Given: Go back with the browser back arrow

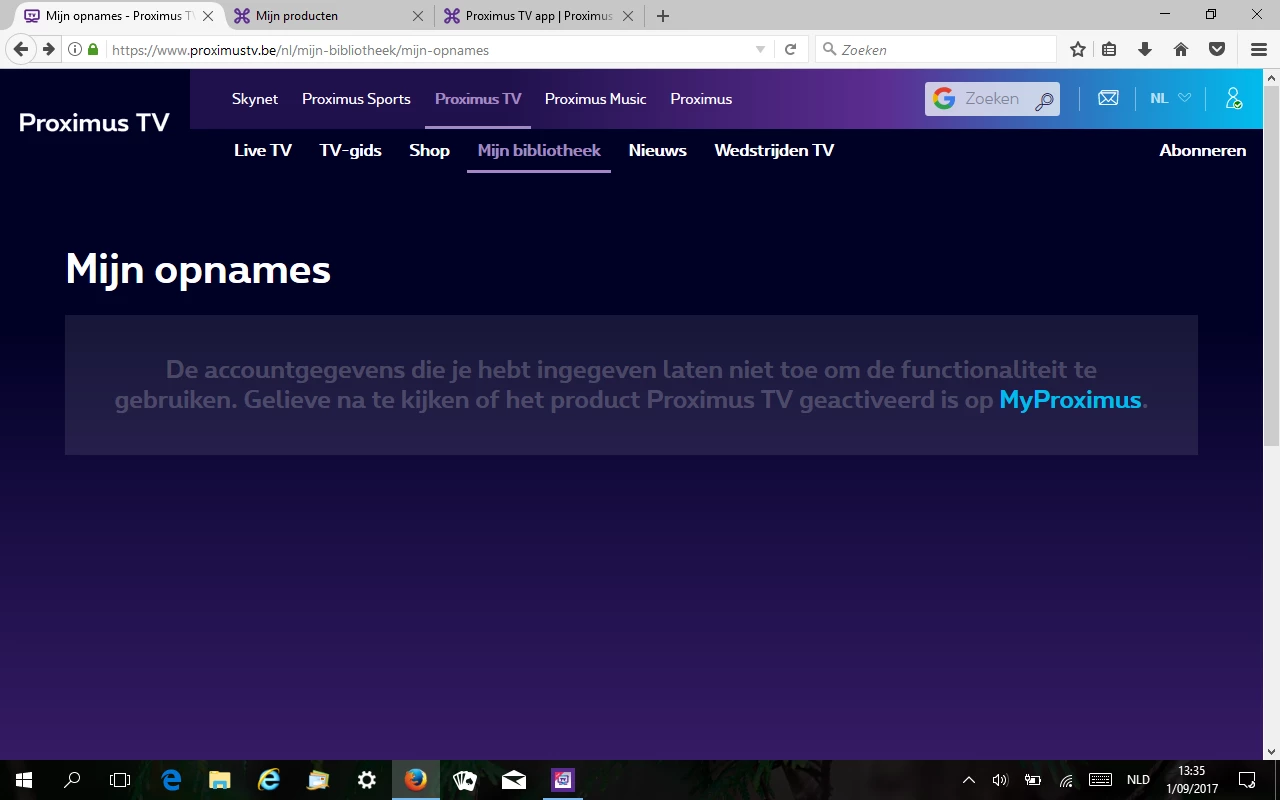Looking at the screenshot, I should [x=21, y=49].
